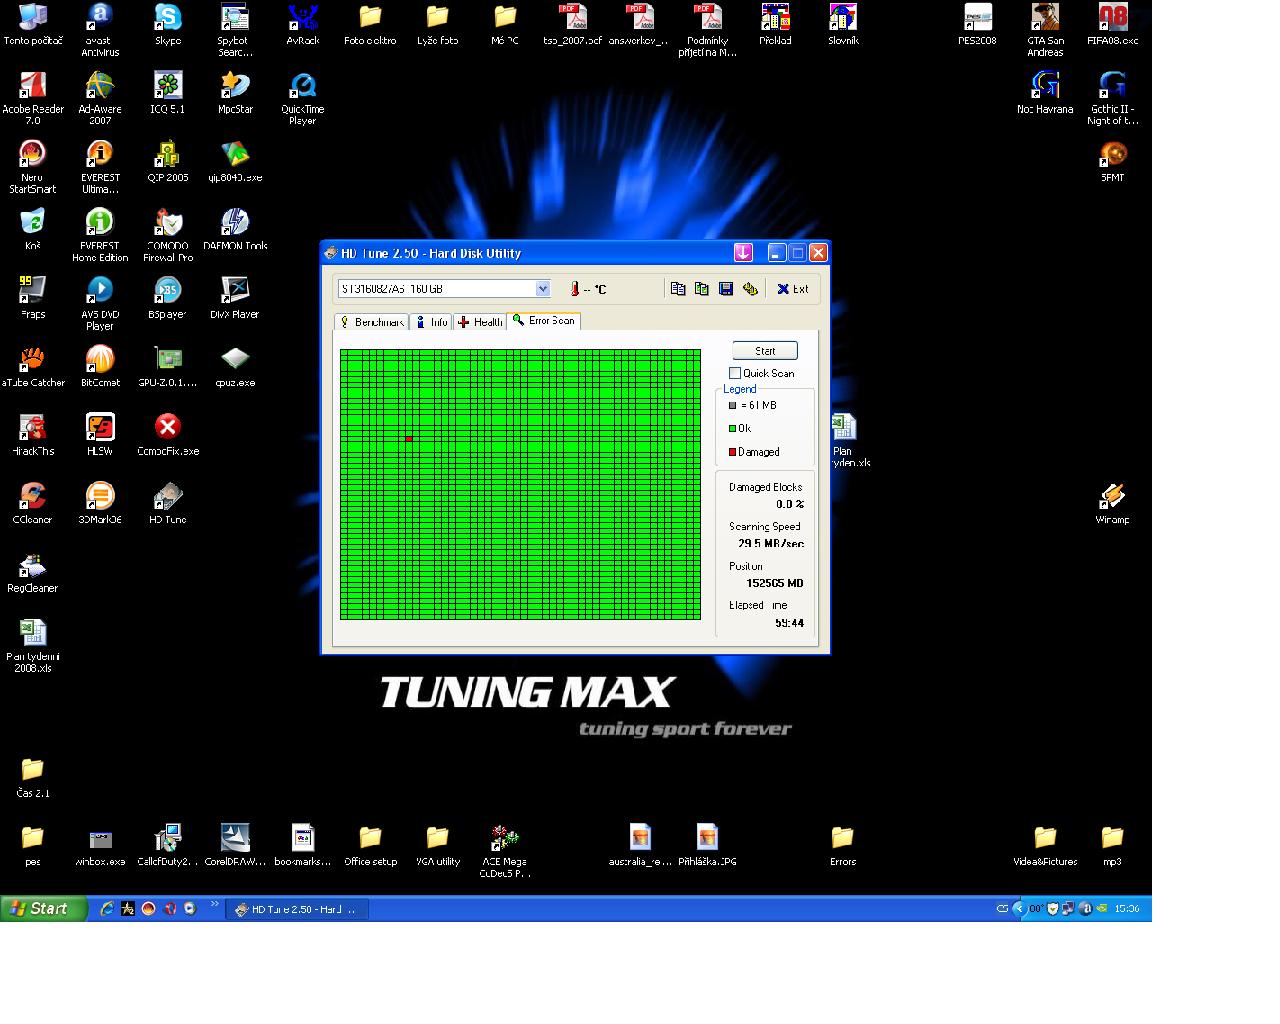Select the Errors folder on desktop
Screen dimensions: 1280x1024
pyautogui.click(x=843, y=845)
